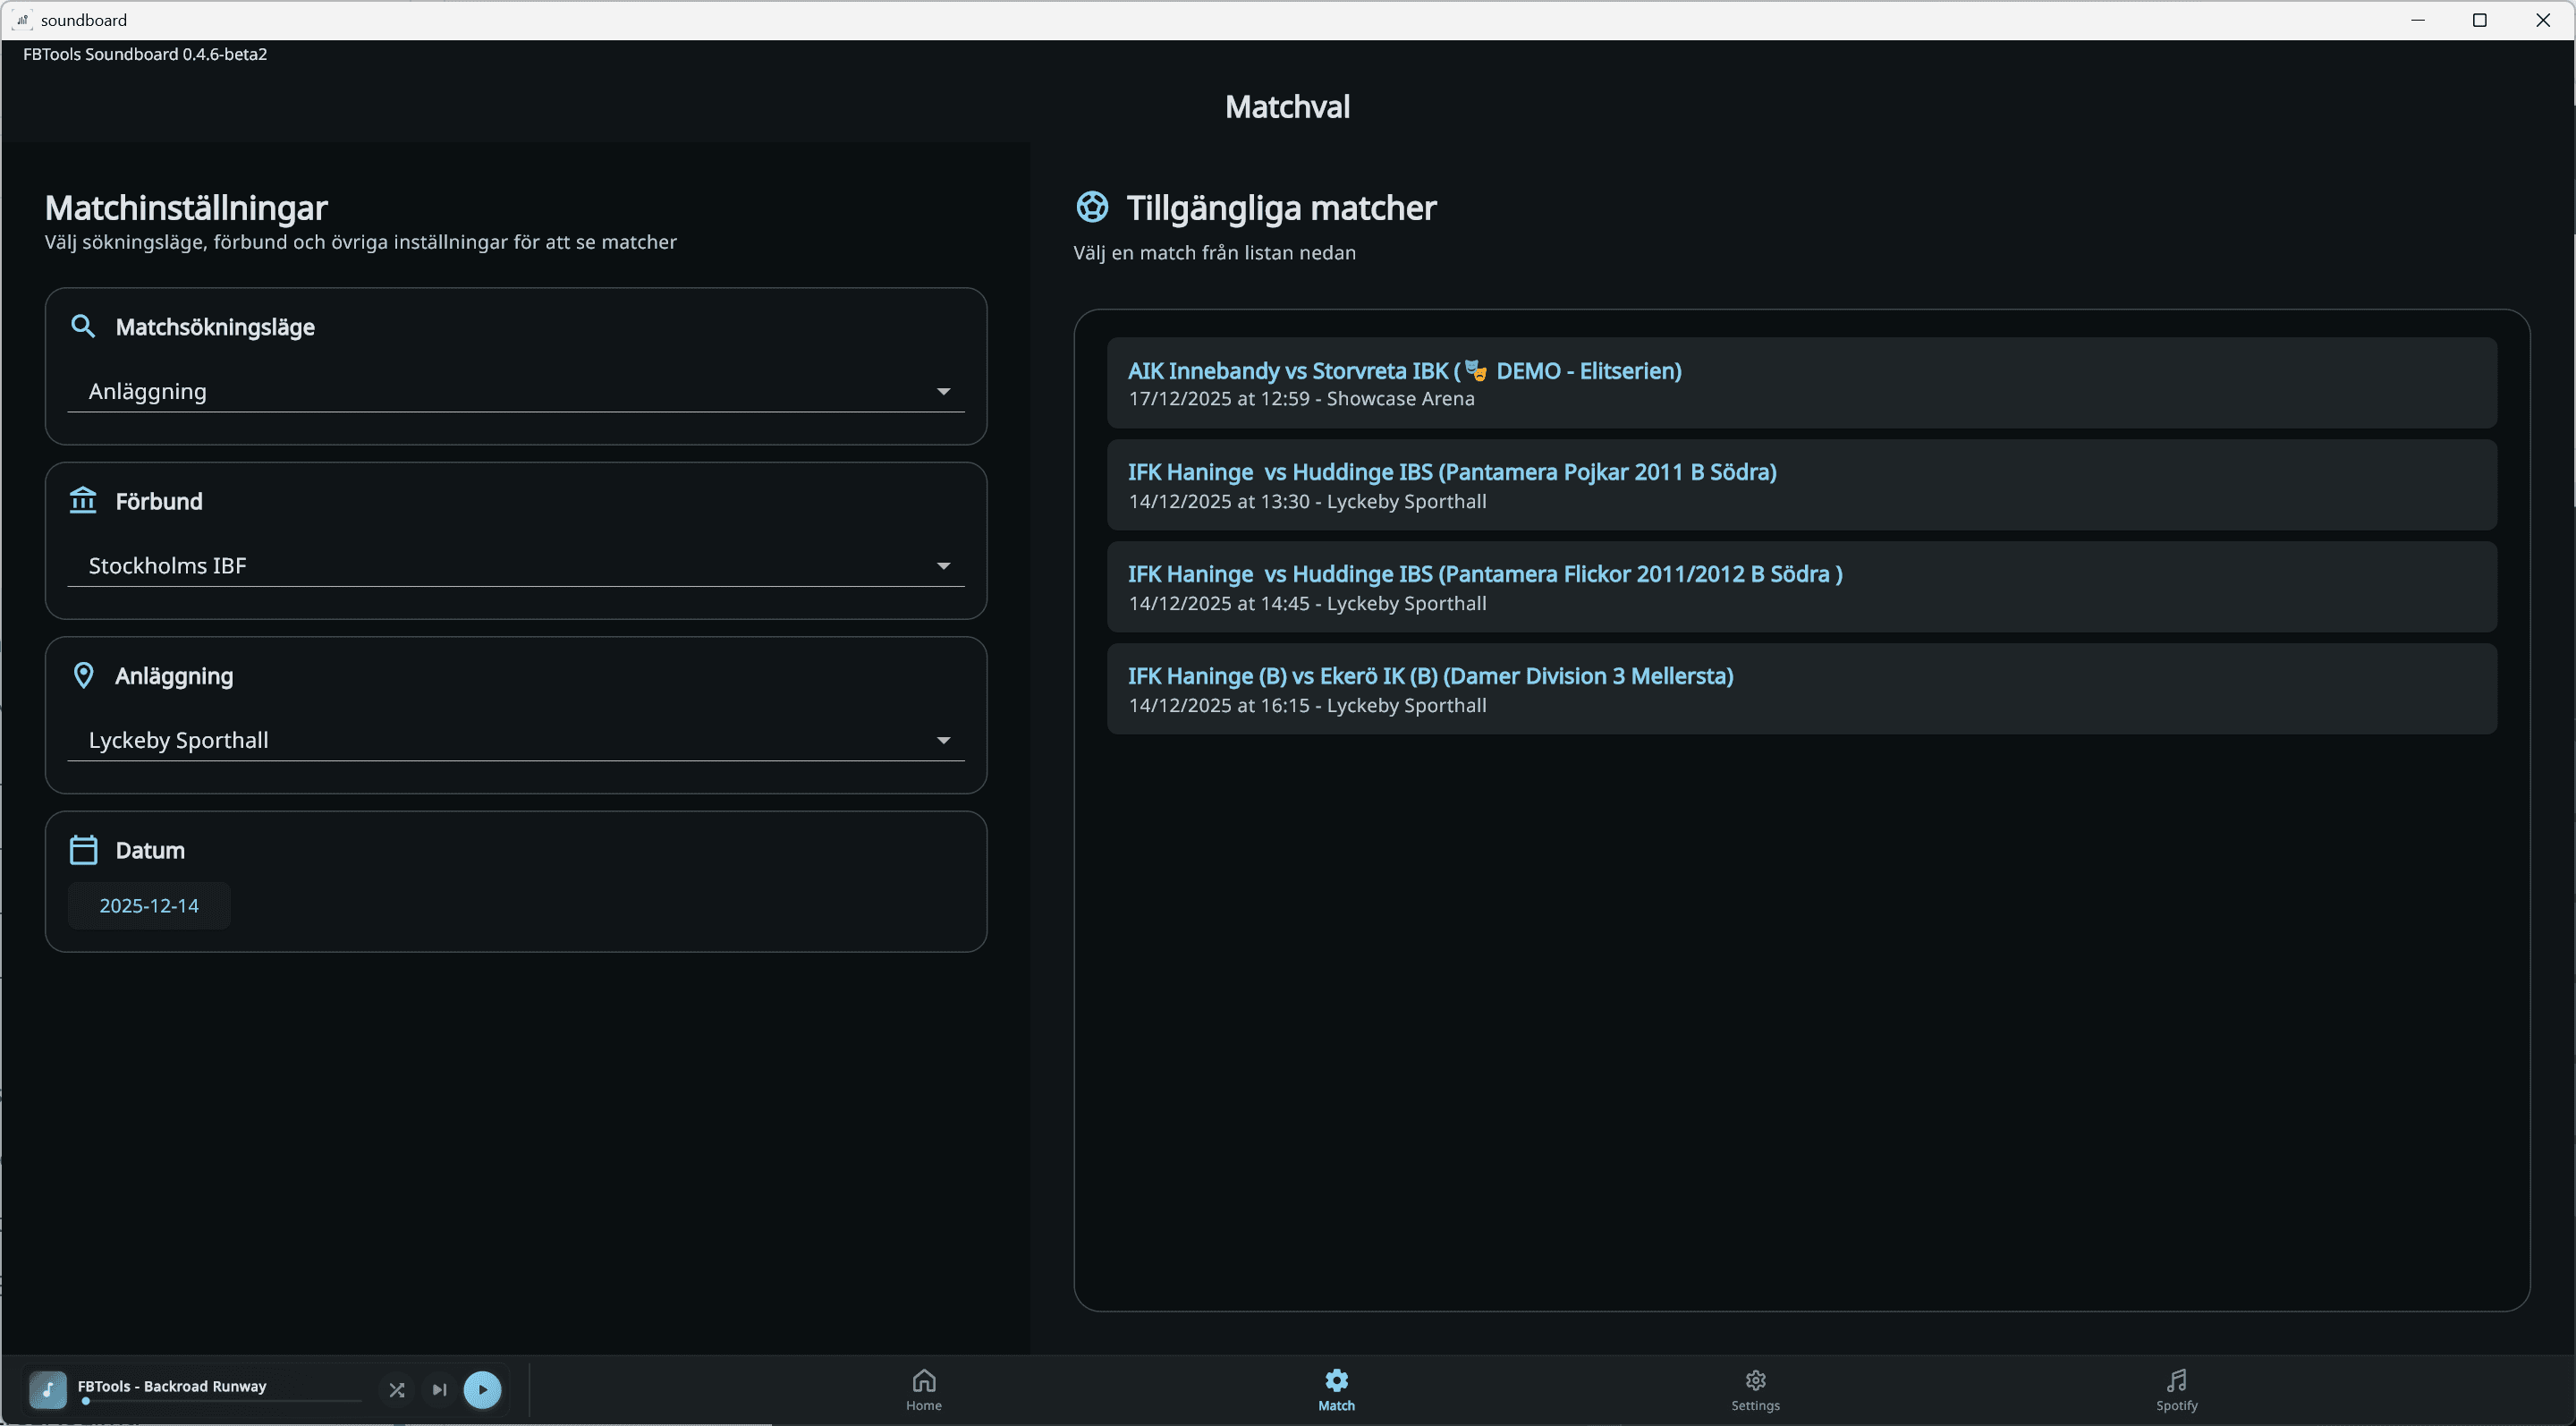Open the Förbund dropdown showing Stockholms IBF
Viewport: 2576px width, 1426px height.
pos(515,566)
